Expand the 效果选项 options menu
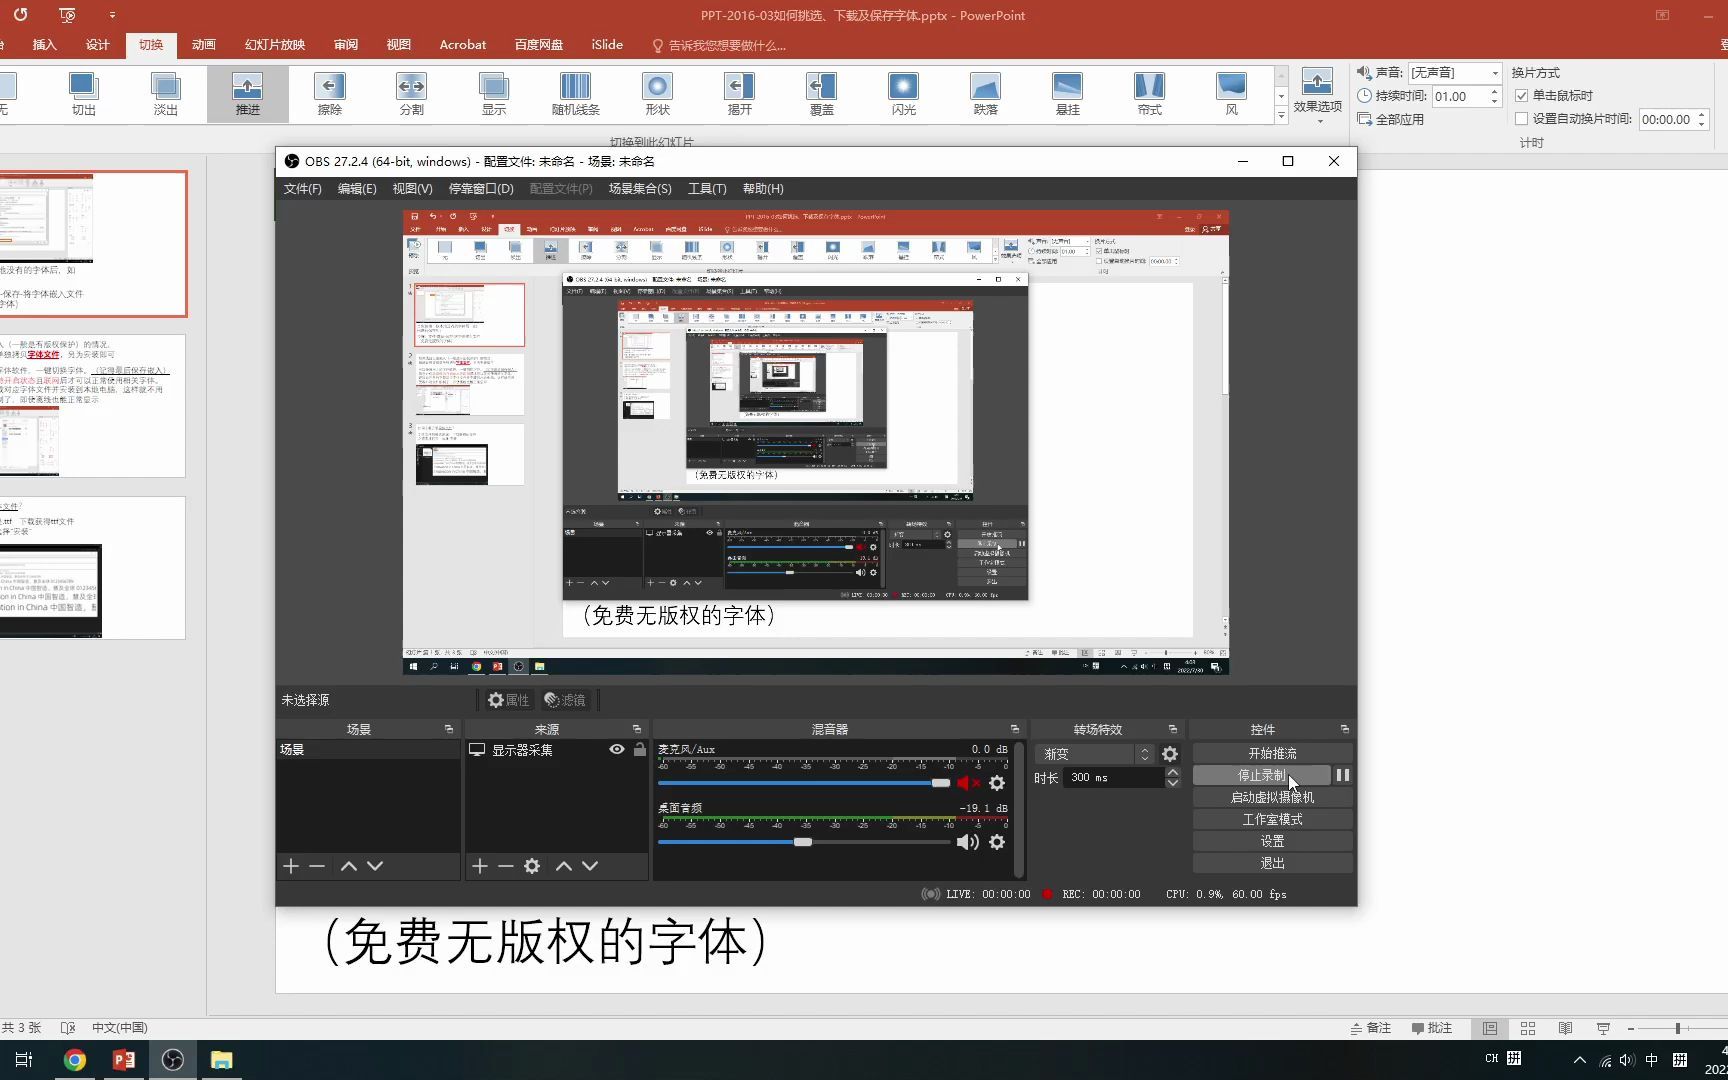Viewport: 1728px width, 1080px height. 1317,94
